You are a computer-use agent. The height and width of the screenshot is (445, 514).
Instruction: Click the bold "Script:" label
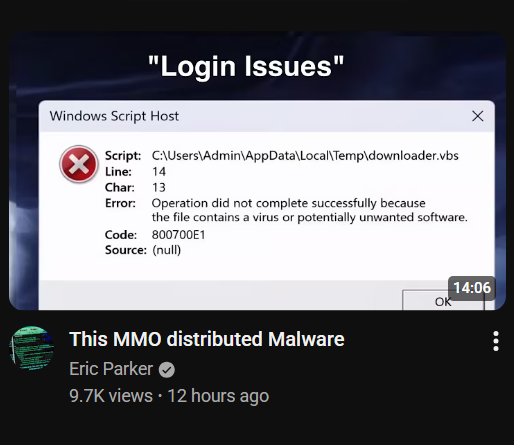pos(123,156)
